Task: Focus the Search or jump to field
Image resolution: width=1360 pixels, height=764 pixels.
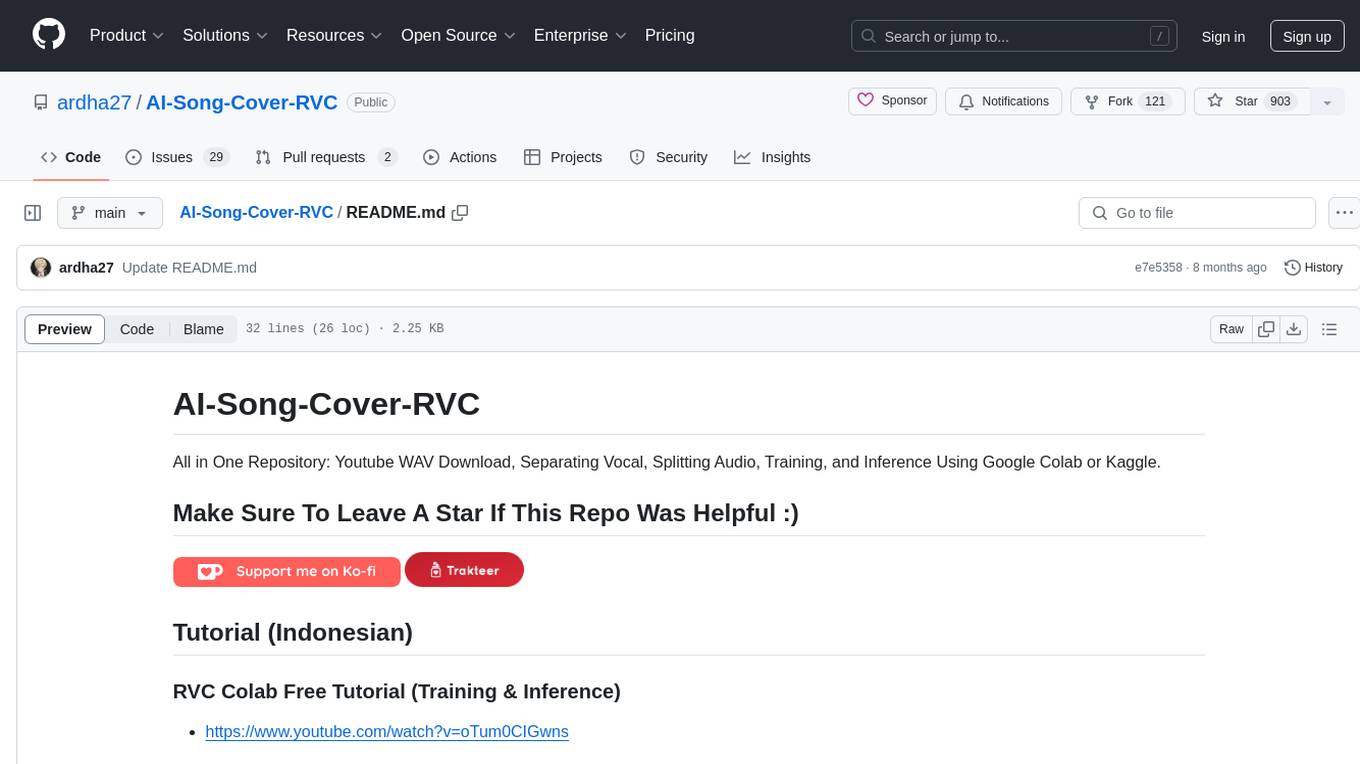Action: pos(1012,36)
